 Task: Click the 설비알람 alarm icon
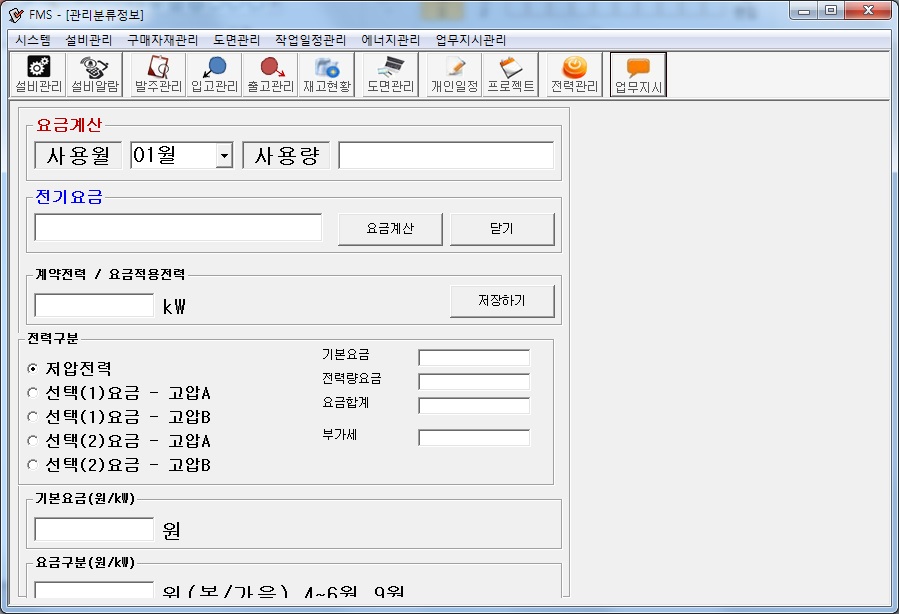click(x=95, y=75)
